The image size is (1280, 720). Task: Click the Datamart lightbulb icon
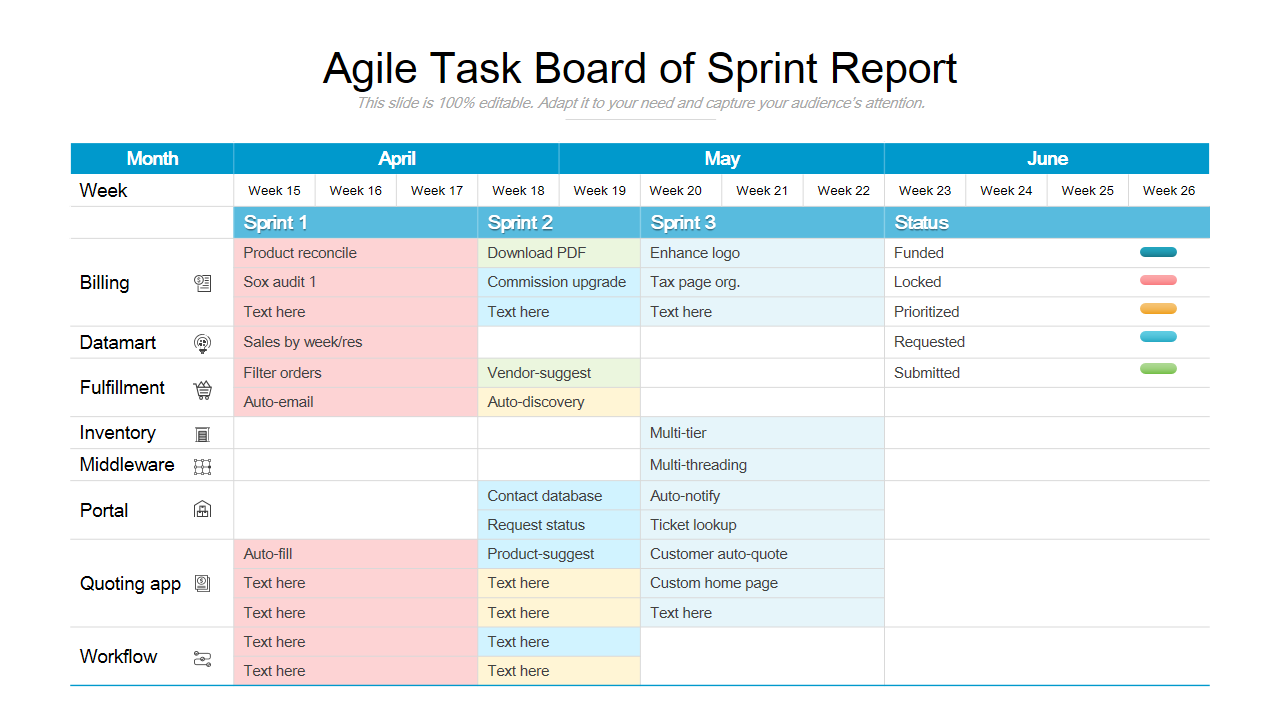pos(203,343)
